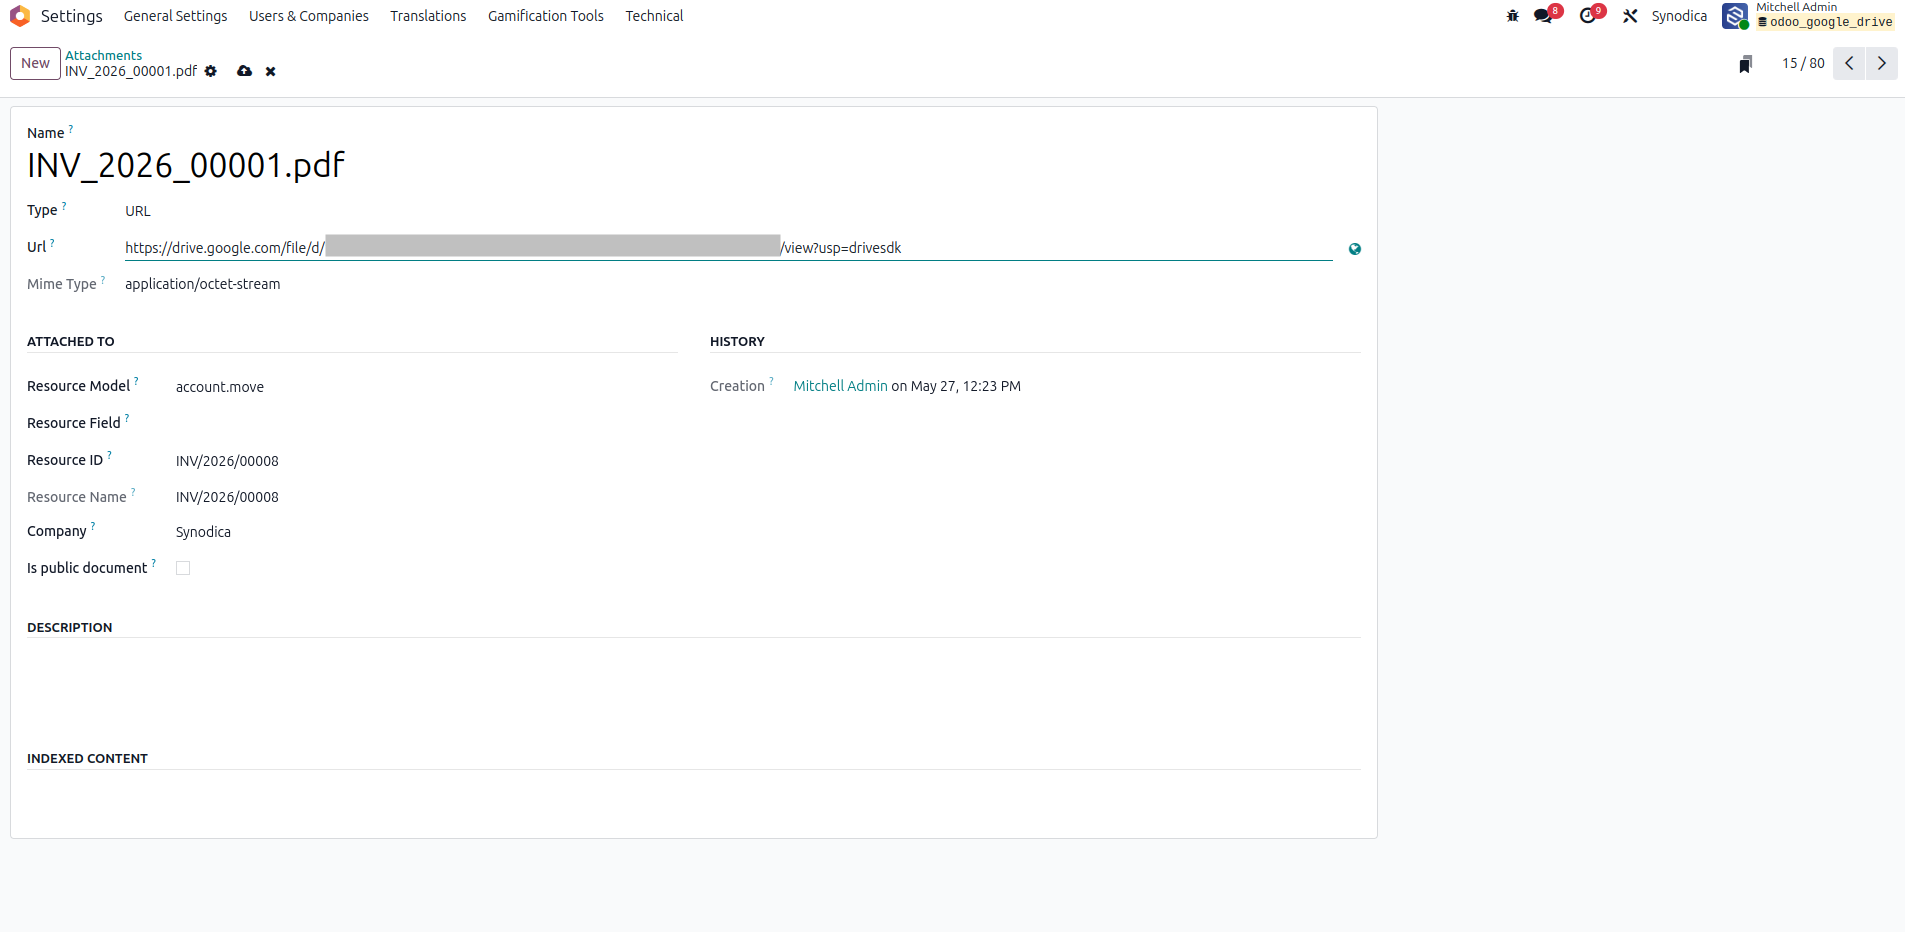Image resolution: width=1905 pixels, height=932 pixels.
Task: Go to next record arrow
Action: click(1881, 63)
